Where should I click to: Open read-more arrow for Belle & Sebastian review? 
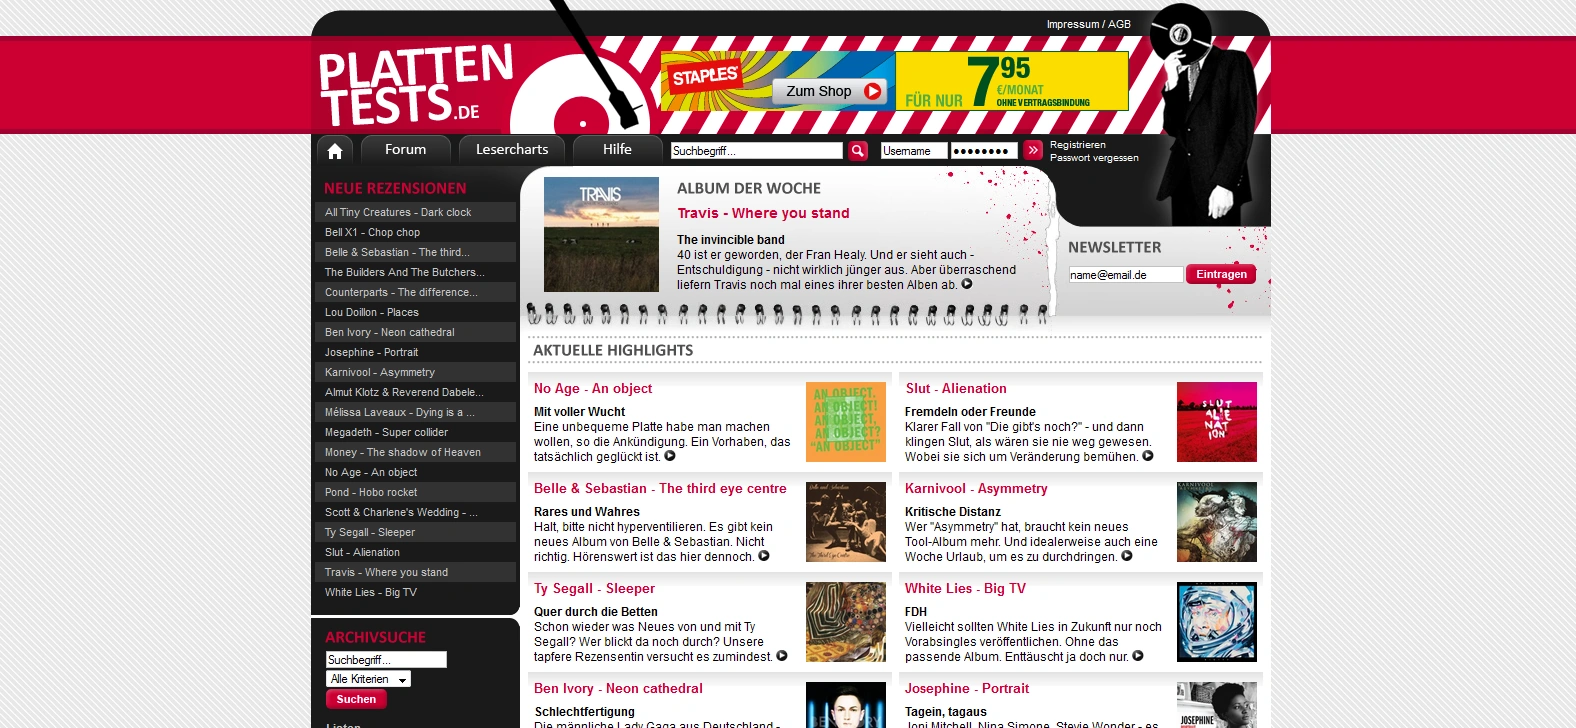764,556
